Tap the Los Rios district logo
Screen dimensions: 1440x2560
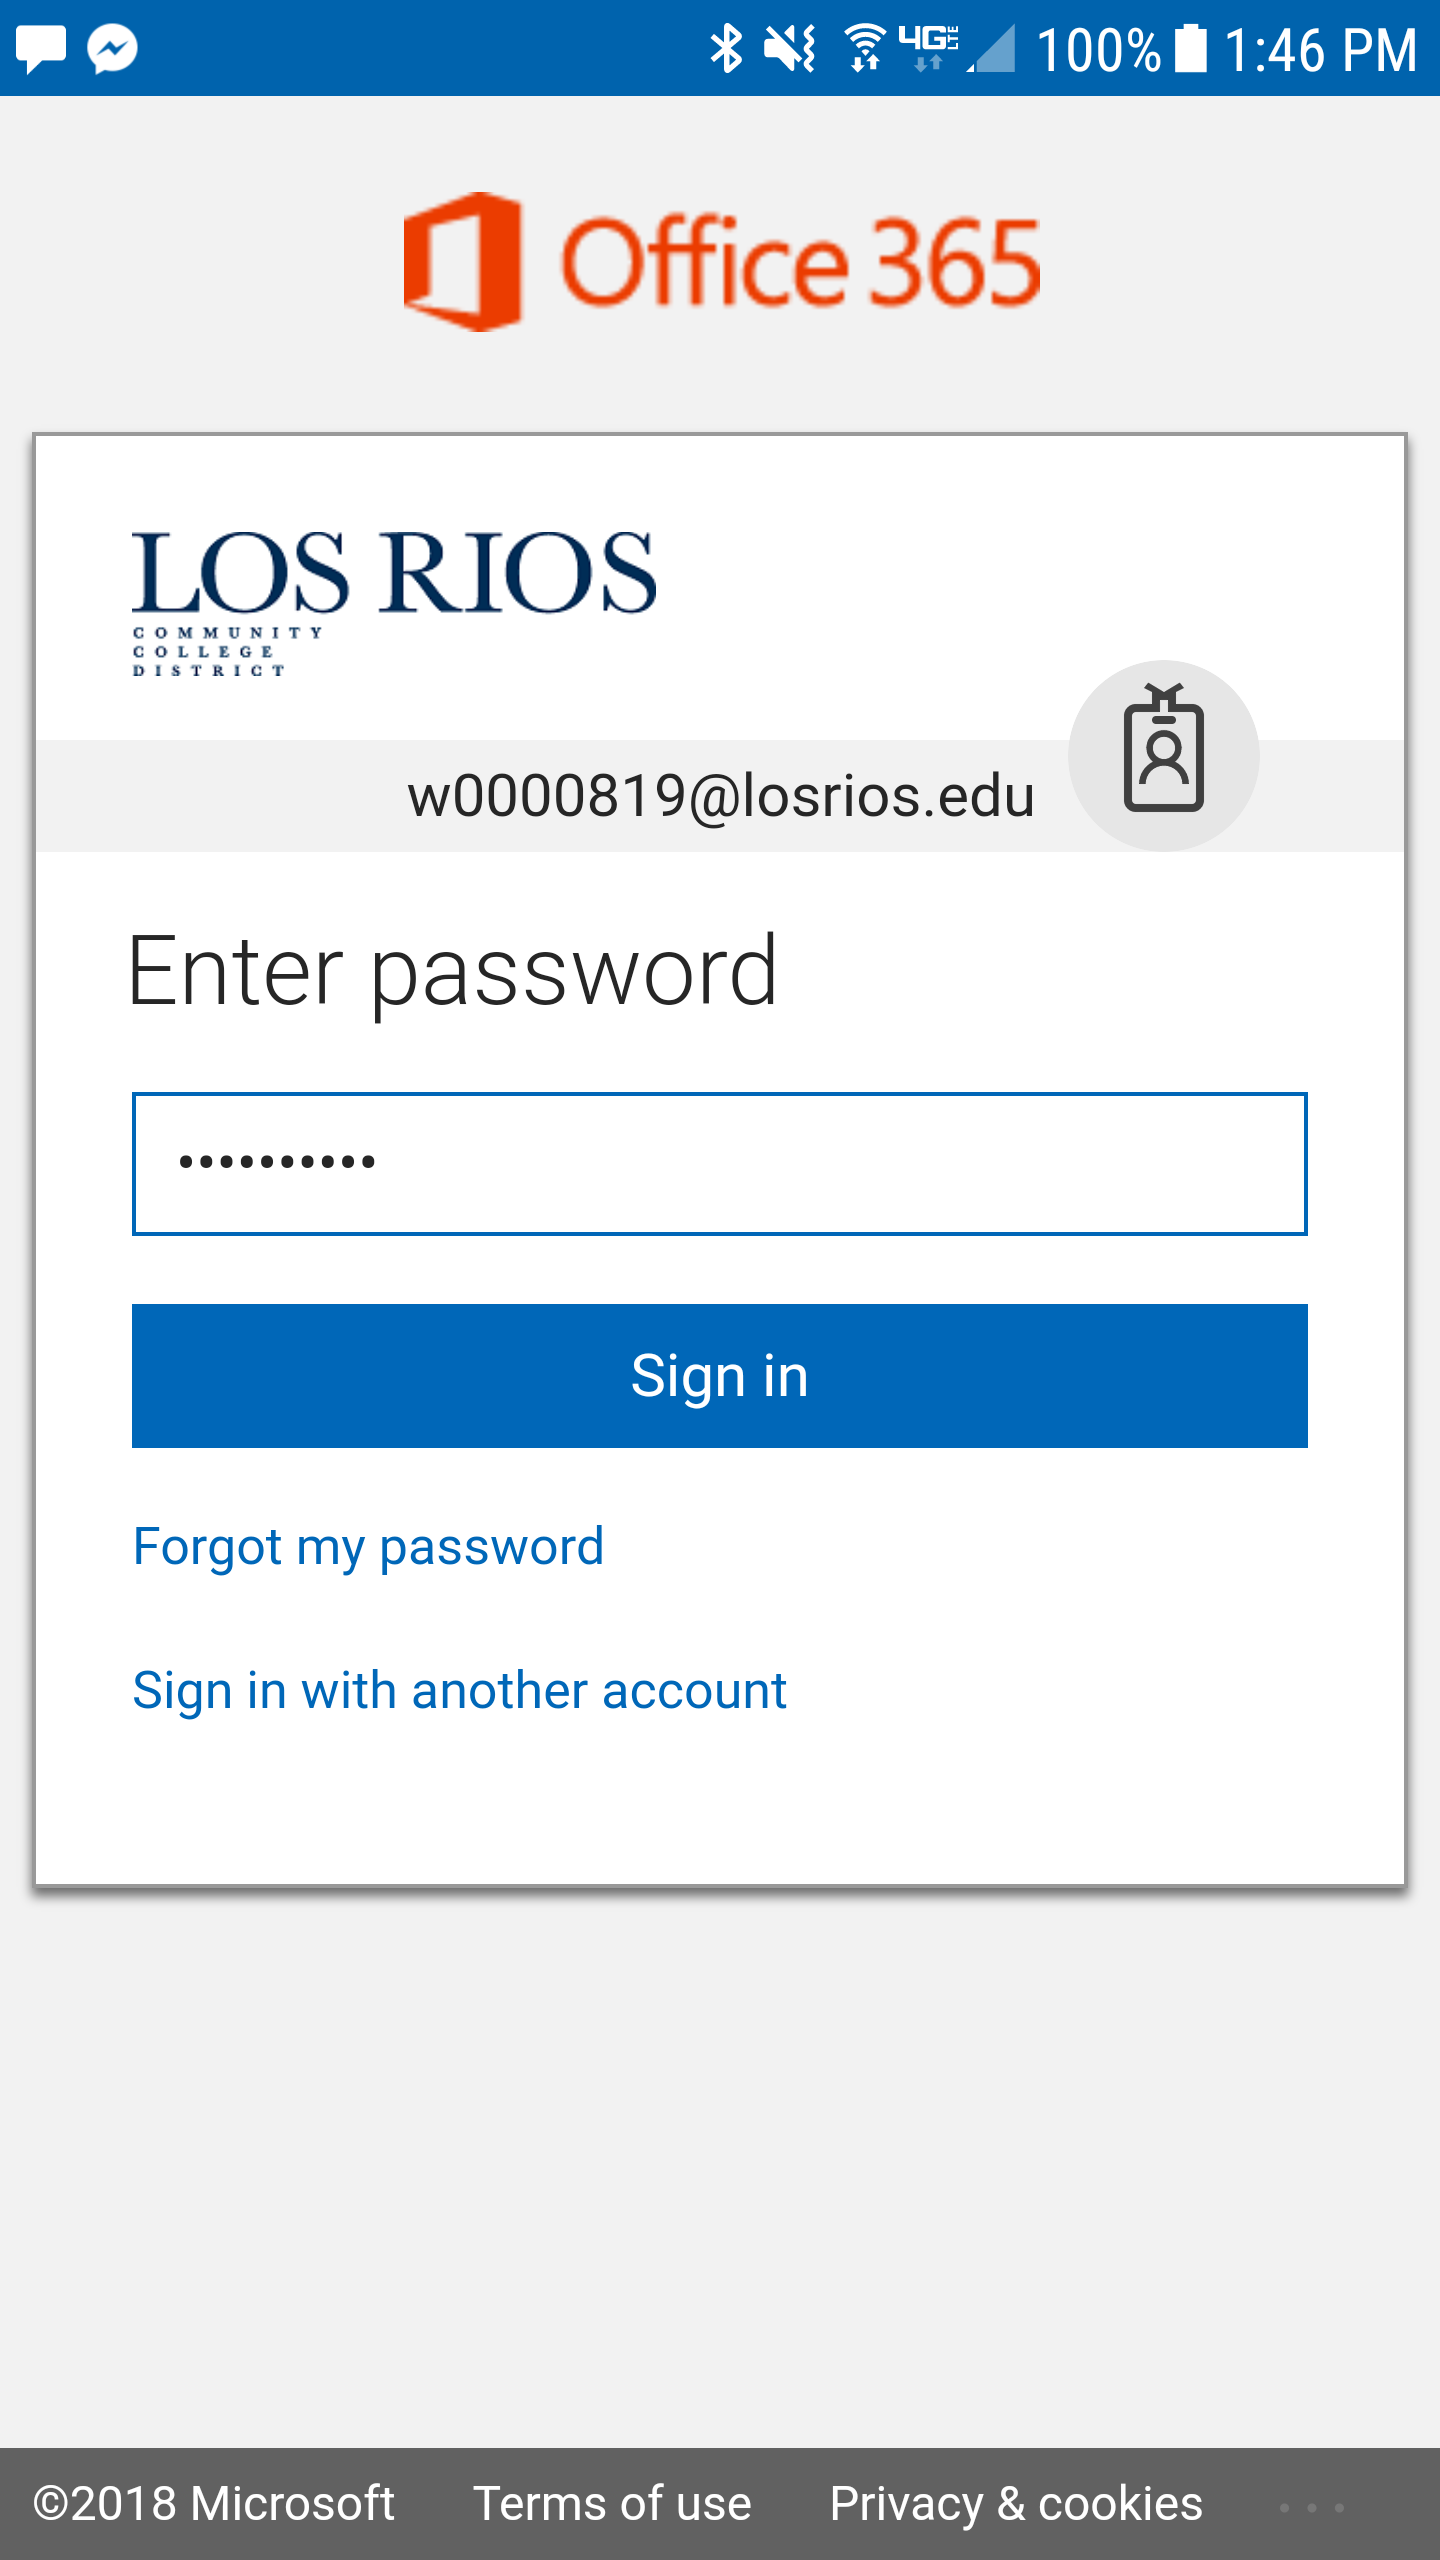click(394, 603)
